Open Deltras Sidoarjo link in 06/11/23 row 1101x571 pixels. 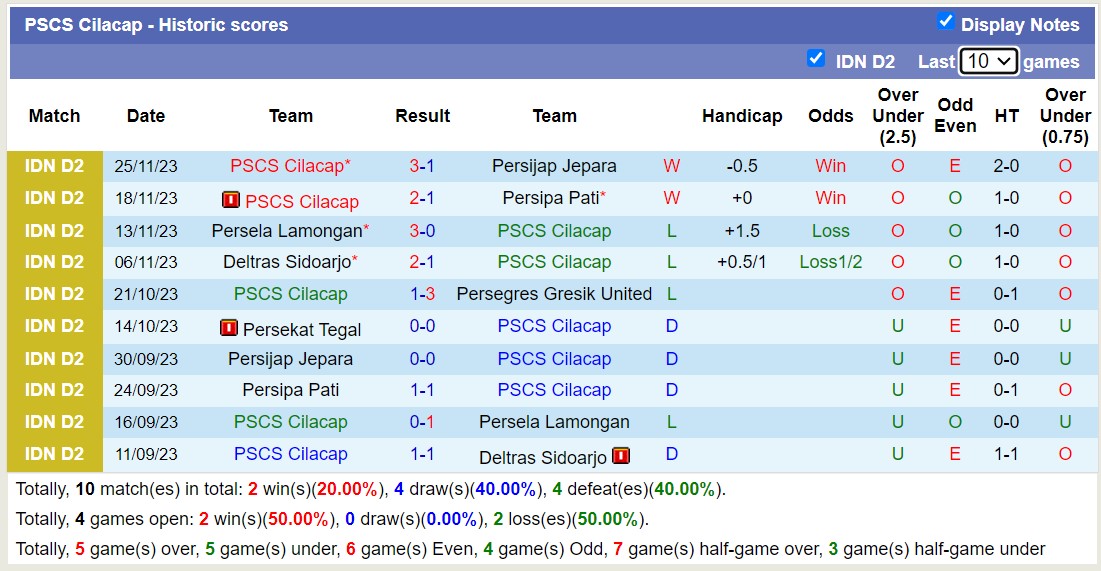coord(285,262)
